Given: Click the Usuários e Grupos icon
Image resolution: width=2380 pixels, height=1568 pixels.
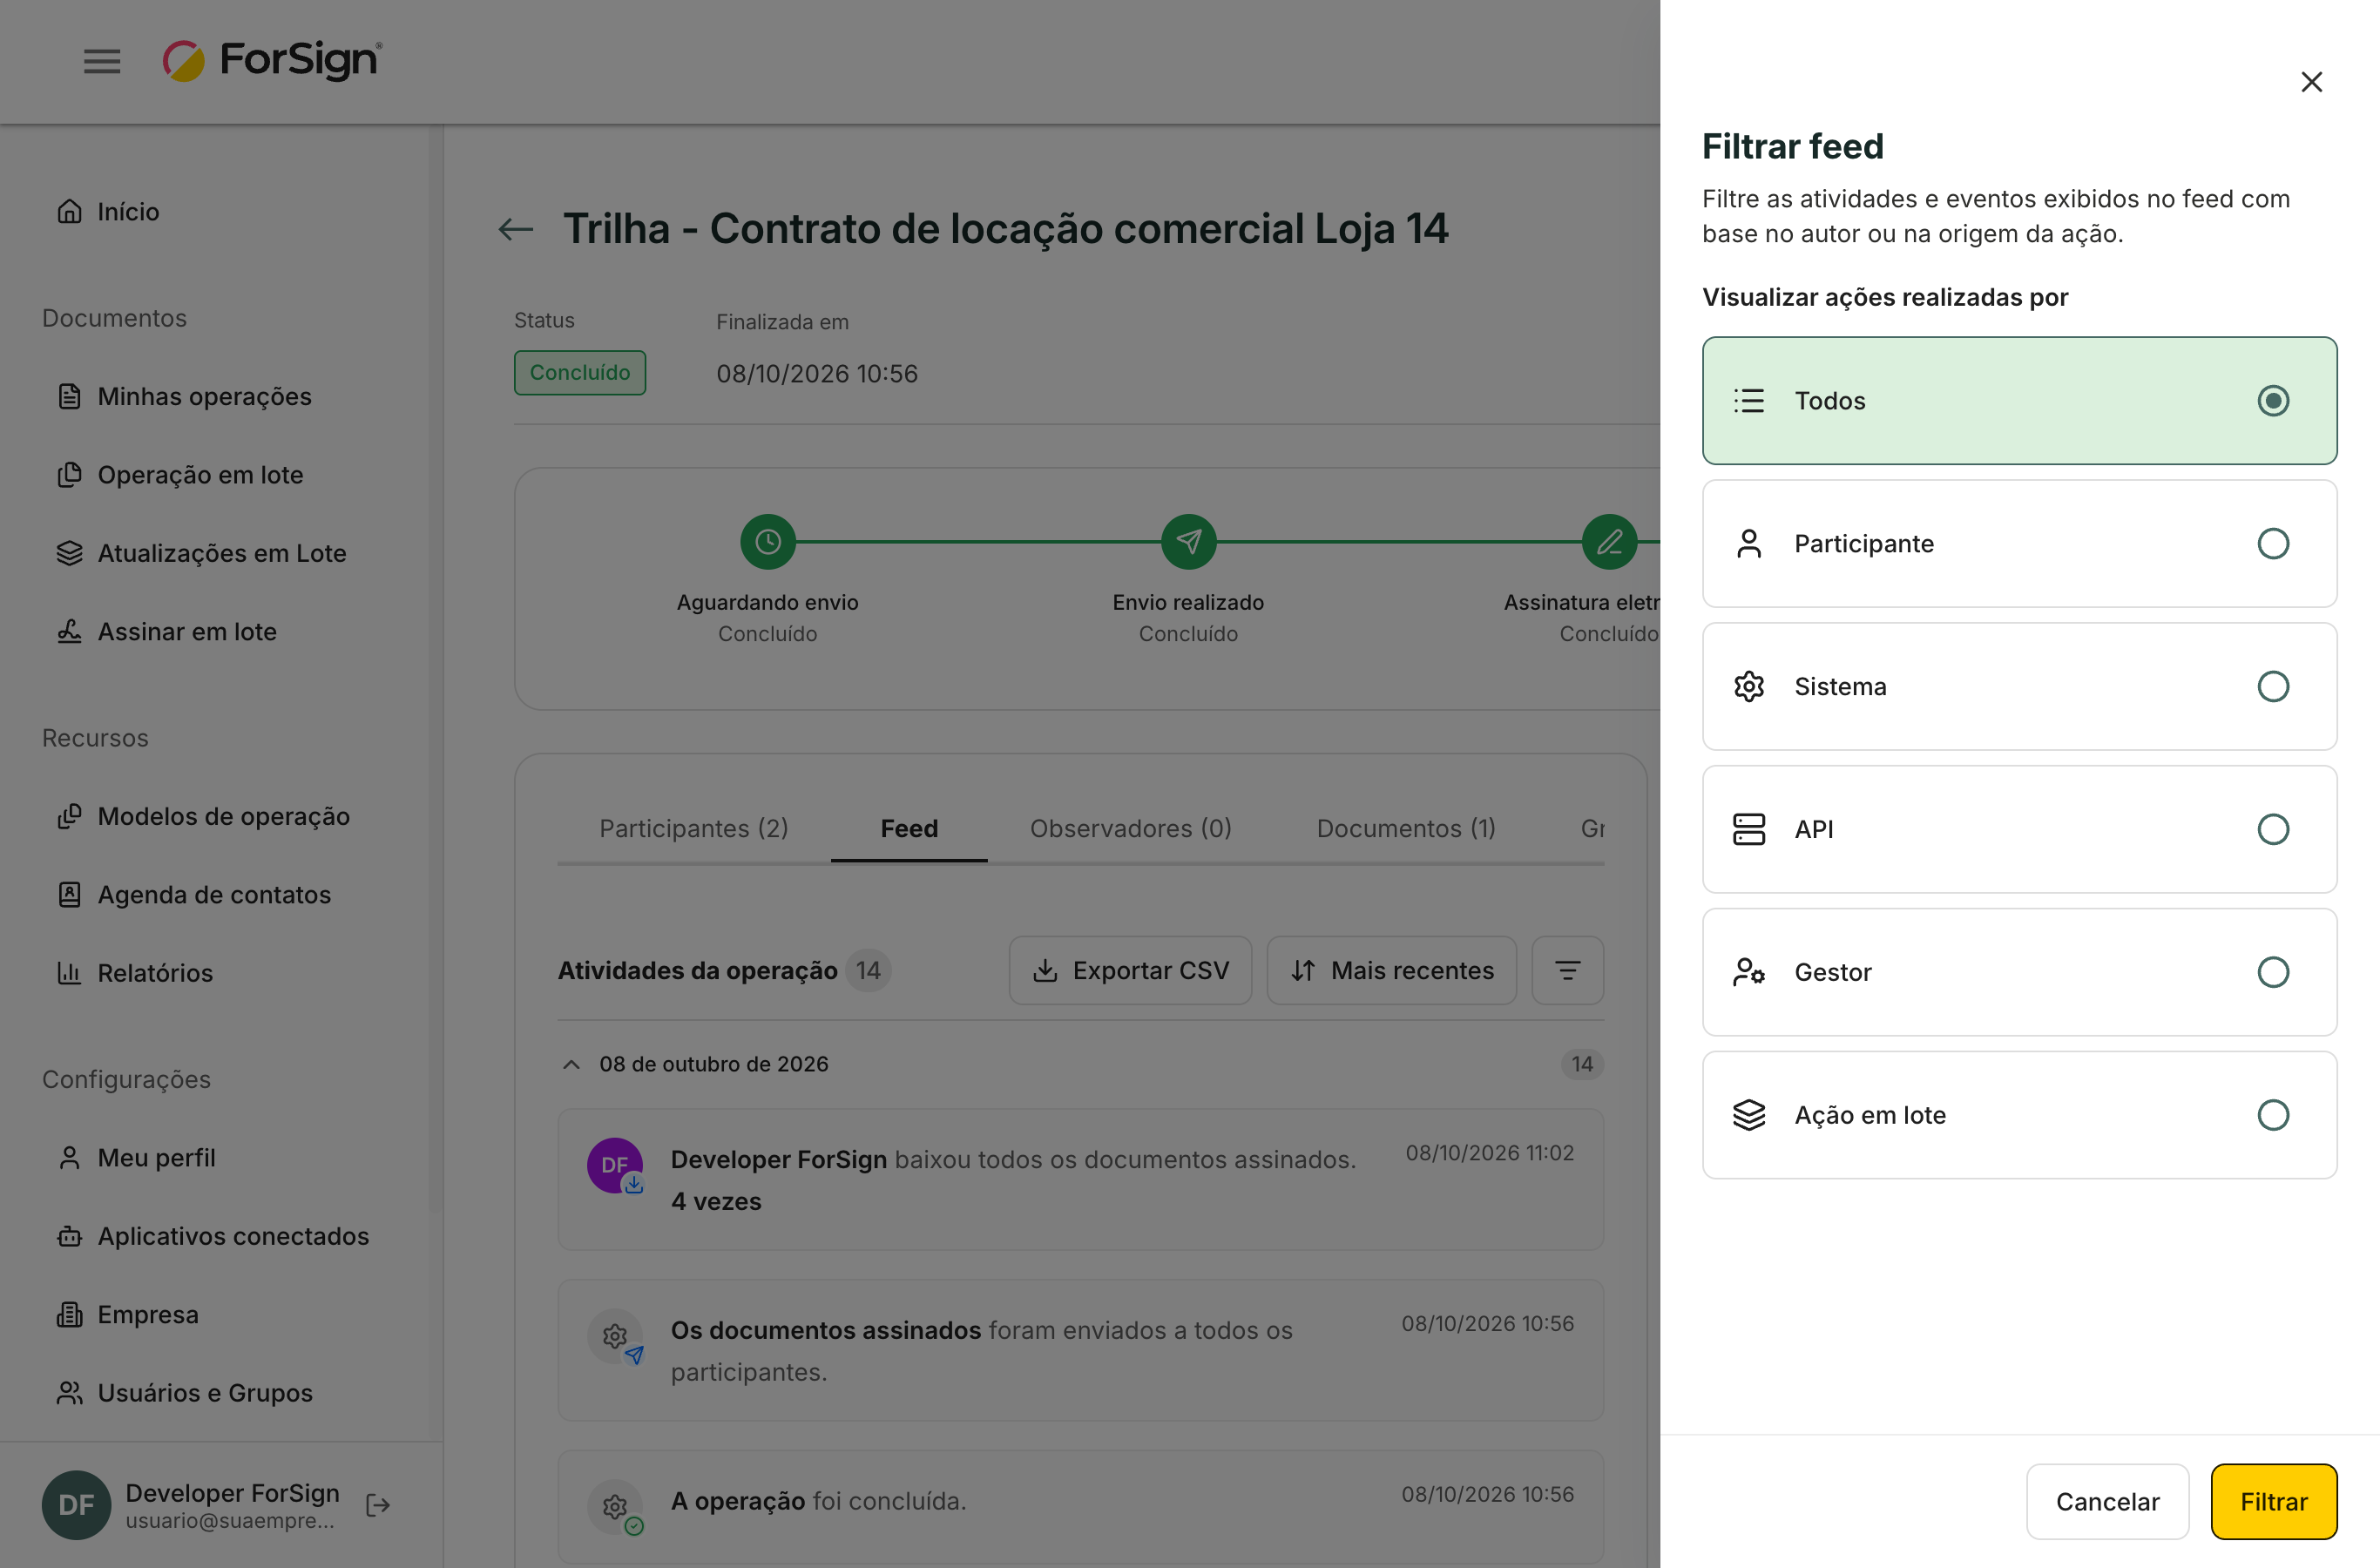Looking at the screenshot, I should (69, 1393).
